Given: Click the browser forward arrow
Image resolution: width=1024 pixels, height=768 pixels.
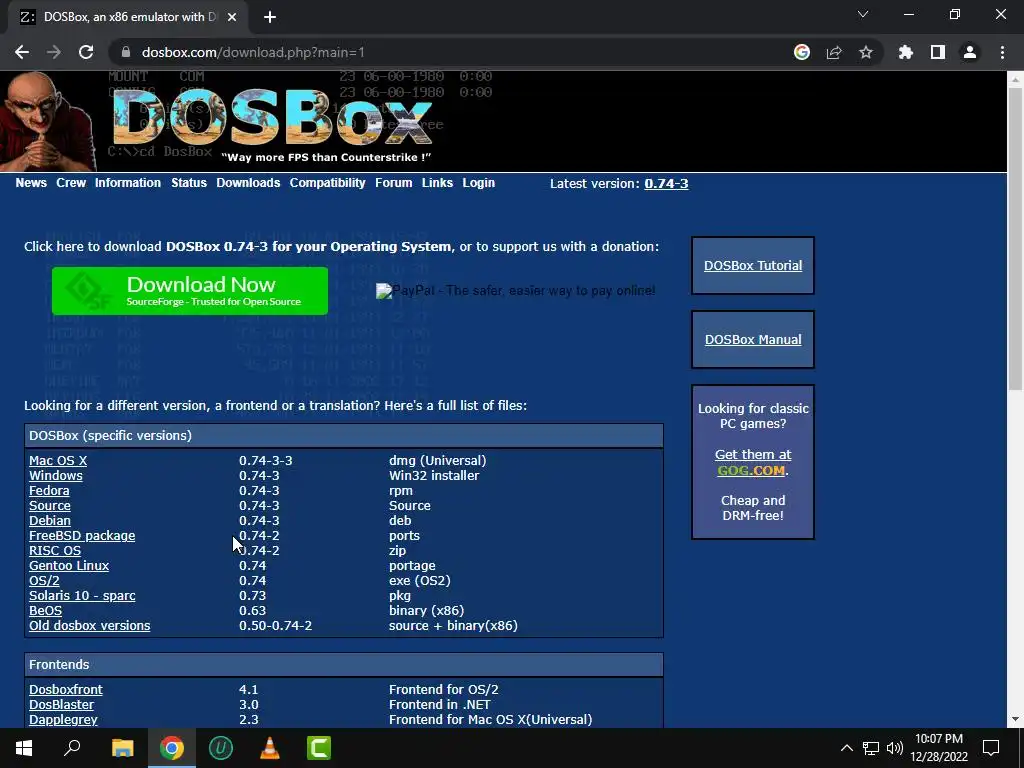Looking at the screenshot, I should (x=54, y=52).
